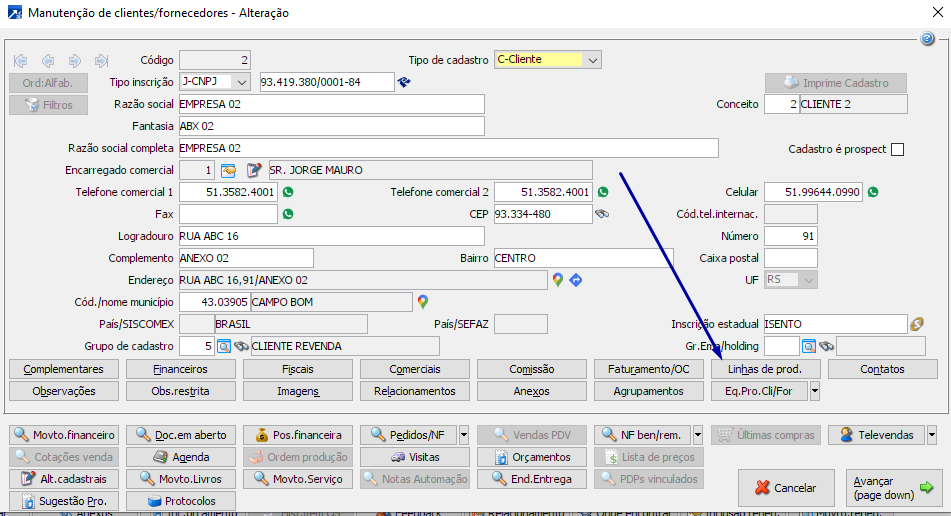This screenshot has height=516, width=951.
Task: Click the edit icon for Encarregado comercial
Action: 254,170
